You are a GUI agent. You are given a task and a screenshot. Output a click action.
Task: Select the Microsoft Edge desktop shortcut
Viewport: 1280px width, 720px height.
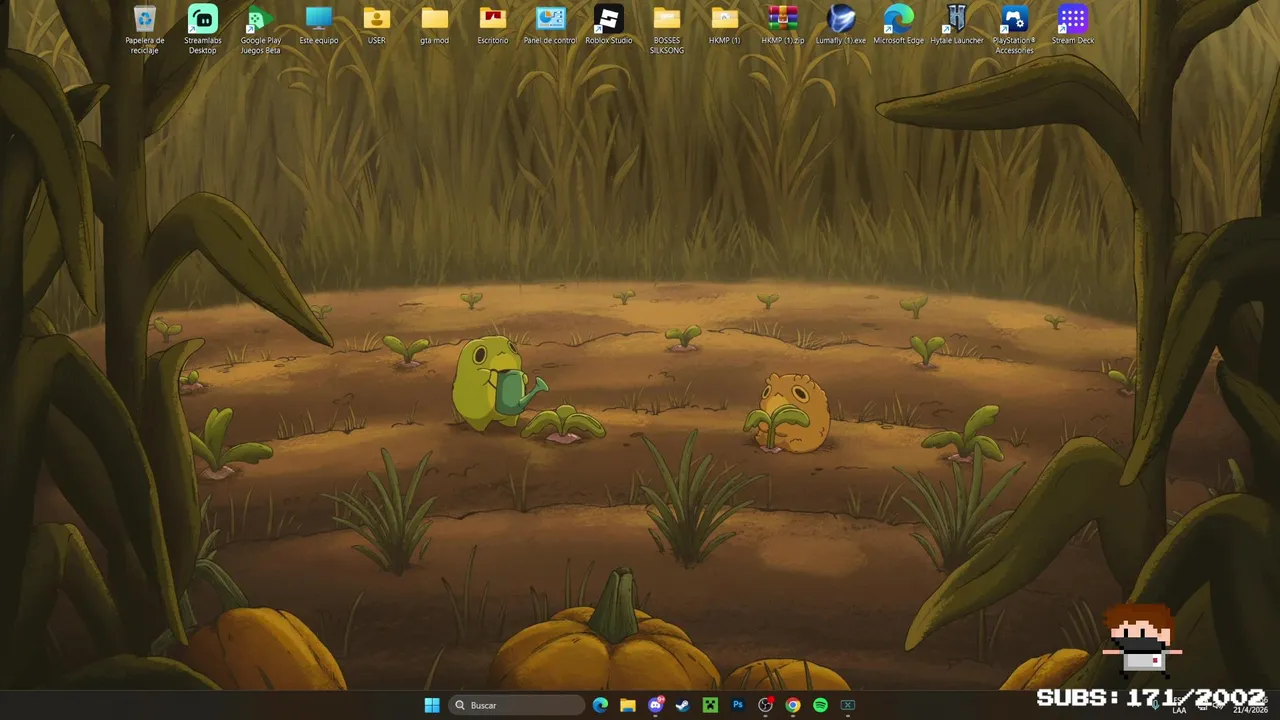898,25
